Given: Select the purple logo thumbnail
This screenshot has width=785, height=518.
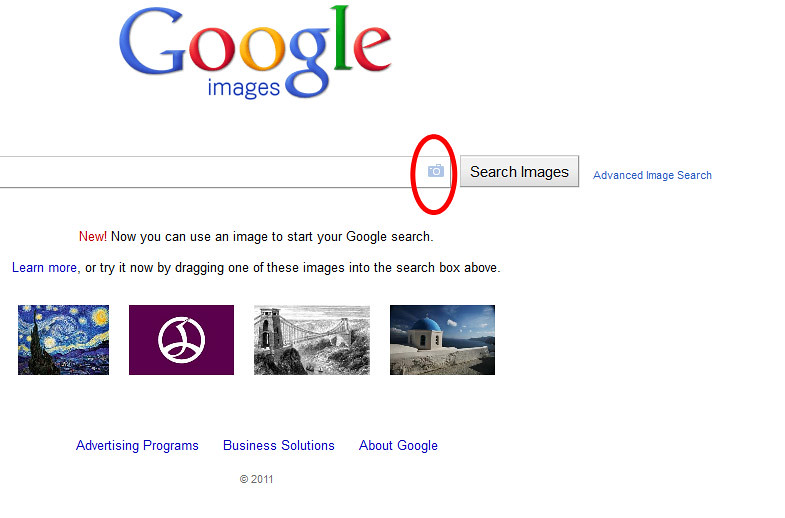Looking at the screenshot, I should tap(181, 340).
